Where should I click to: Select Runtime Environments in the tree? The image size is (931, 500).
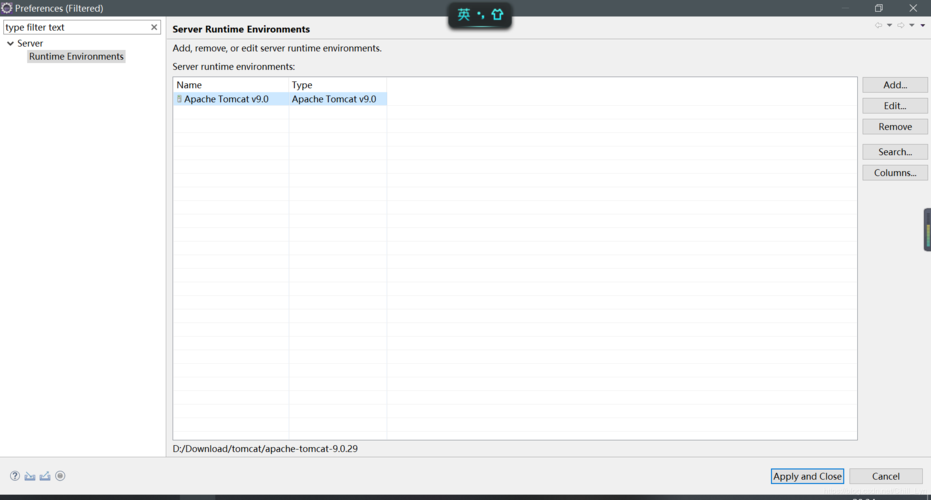coord(76,56)
